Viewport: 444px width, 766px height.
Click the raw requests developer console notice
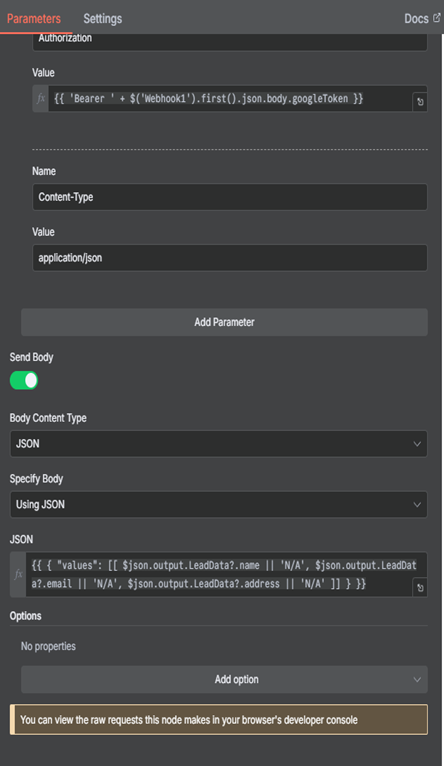point(219,720)
